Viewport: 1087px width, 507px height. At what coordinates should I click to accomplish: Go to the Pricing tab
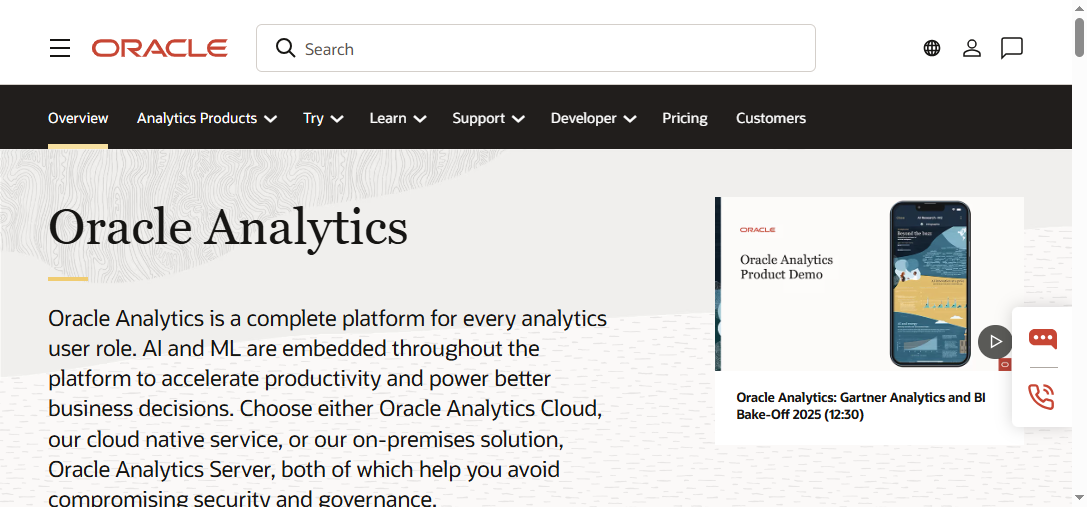(x=684, y=118)
